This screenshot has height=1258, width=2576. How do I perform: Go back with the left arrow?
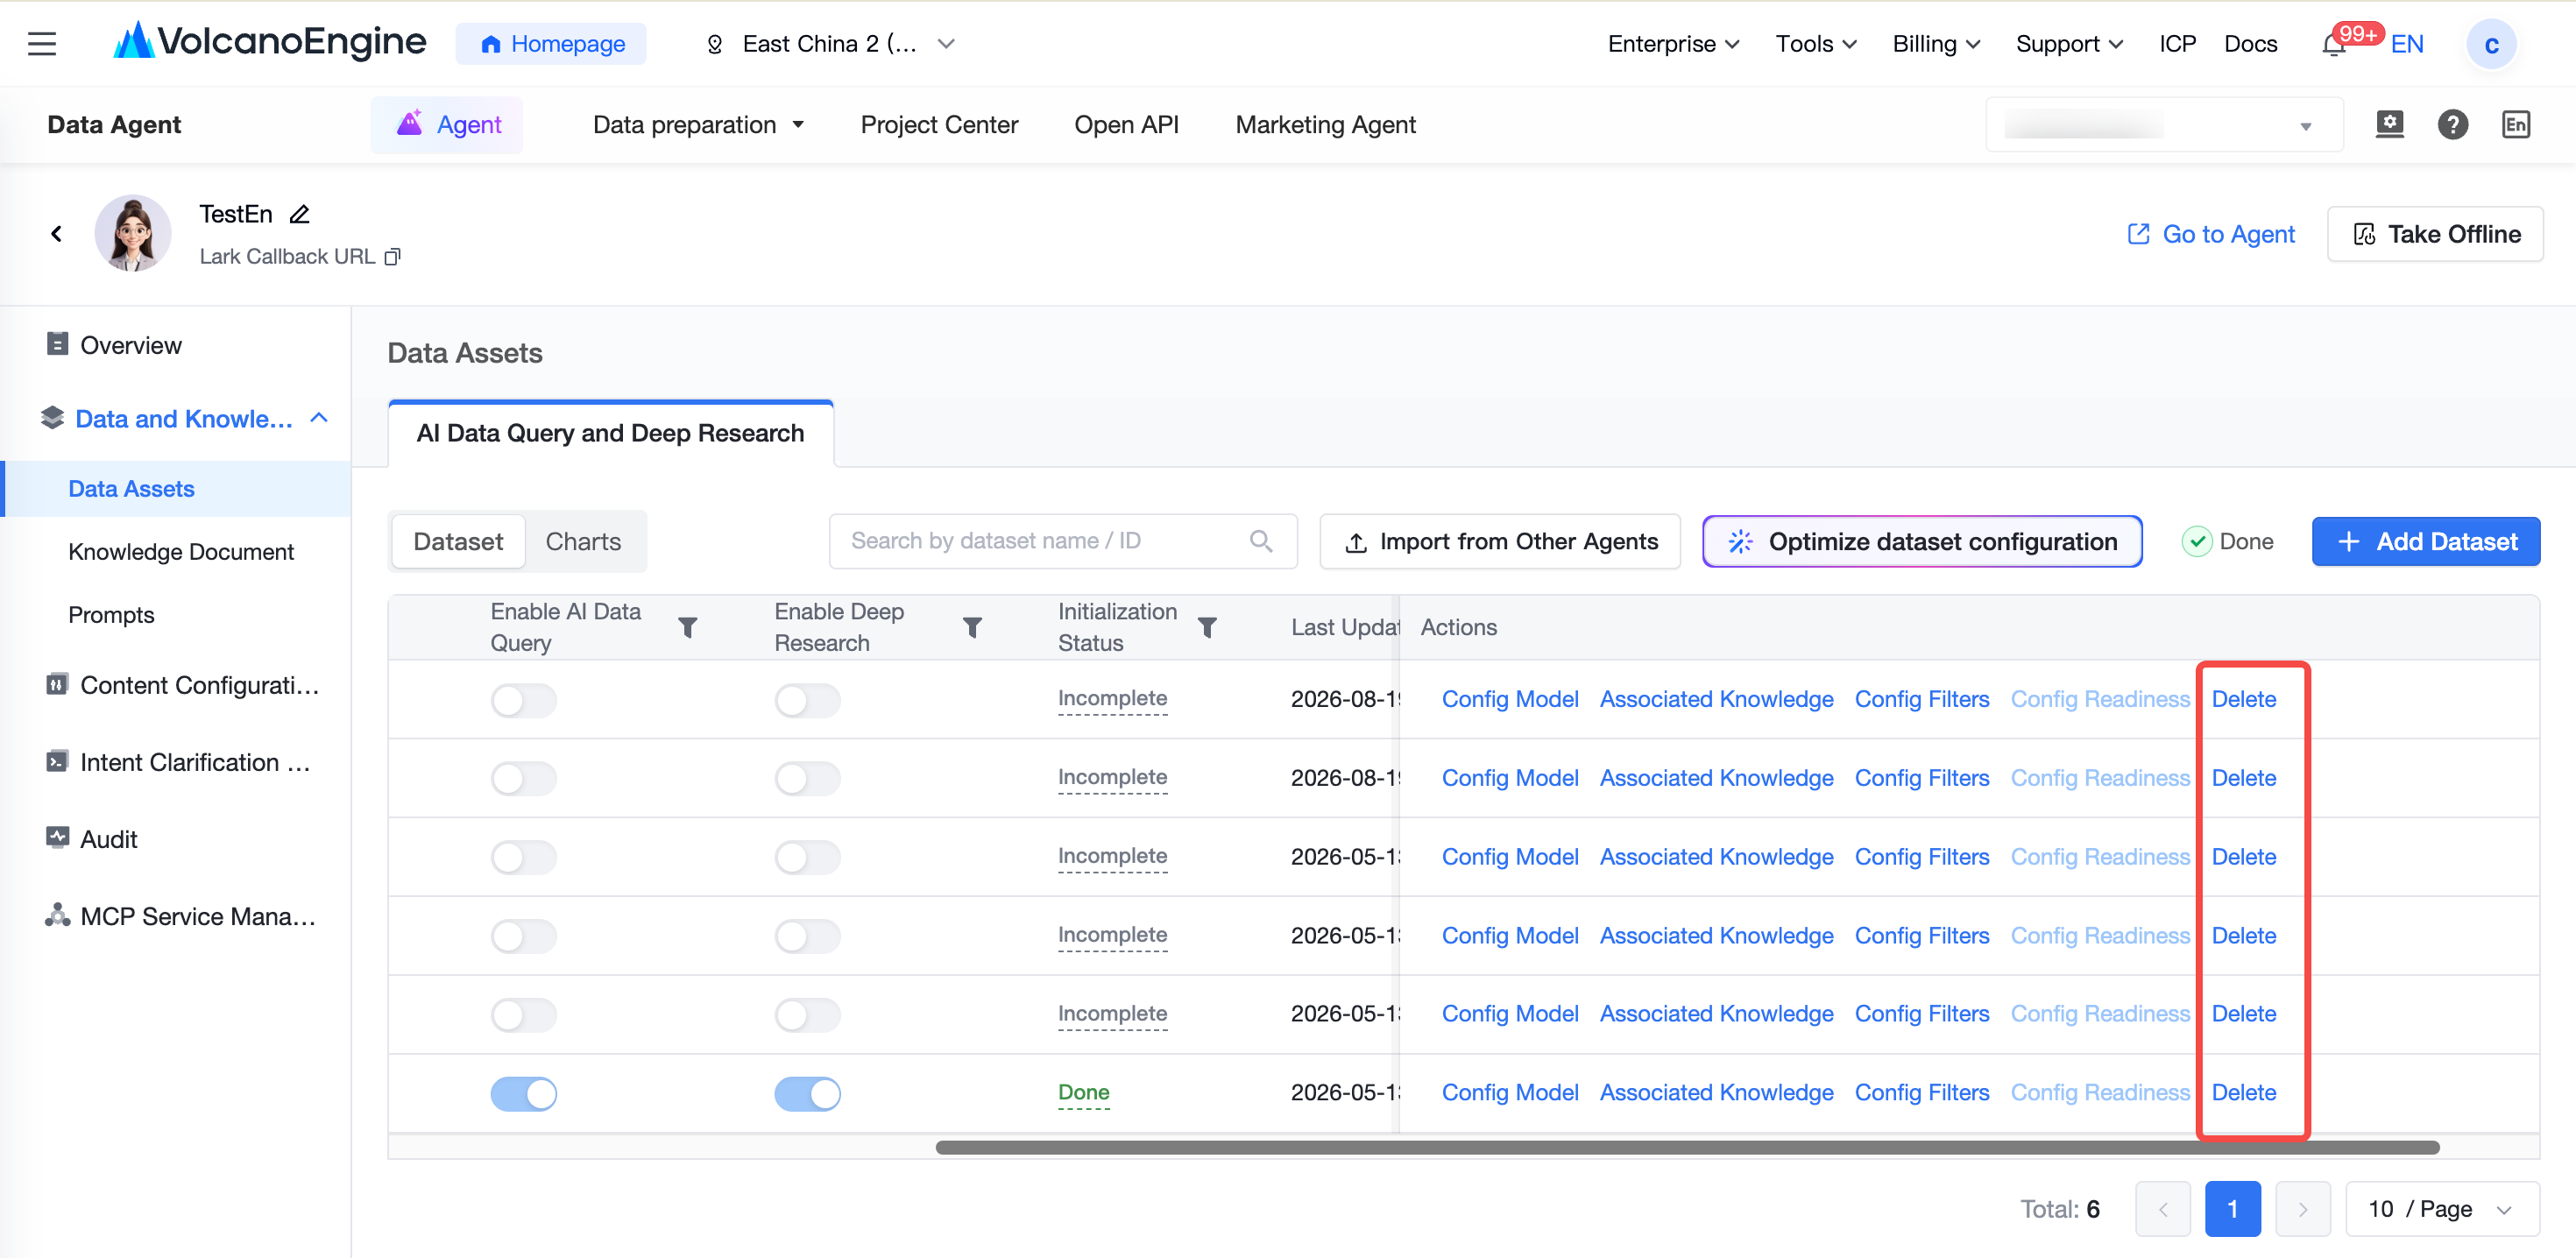56,233
